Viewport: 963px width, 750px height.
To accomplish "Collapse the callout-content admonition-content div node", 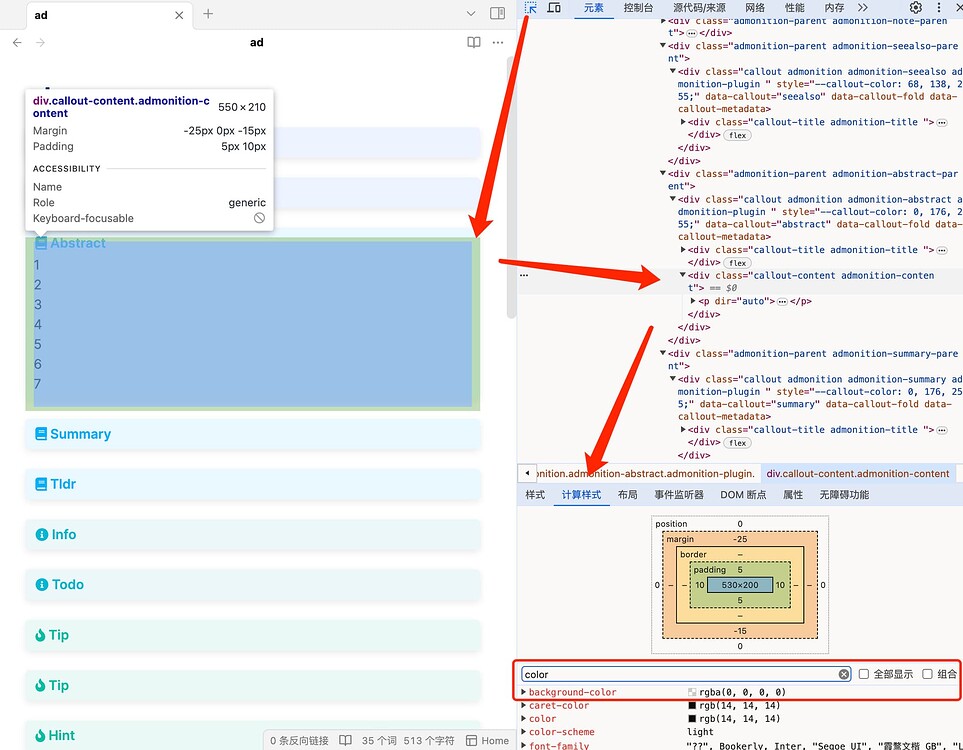I will click(x=683, y=275).
